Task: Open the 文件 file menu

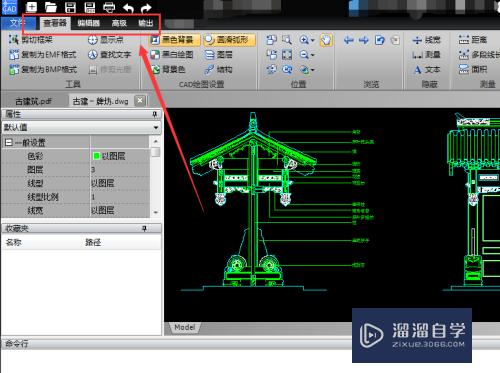Action: (18, 23)
